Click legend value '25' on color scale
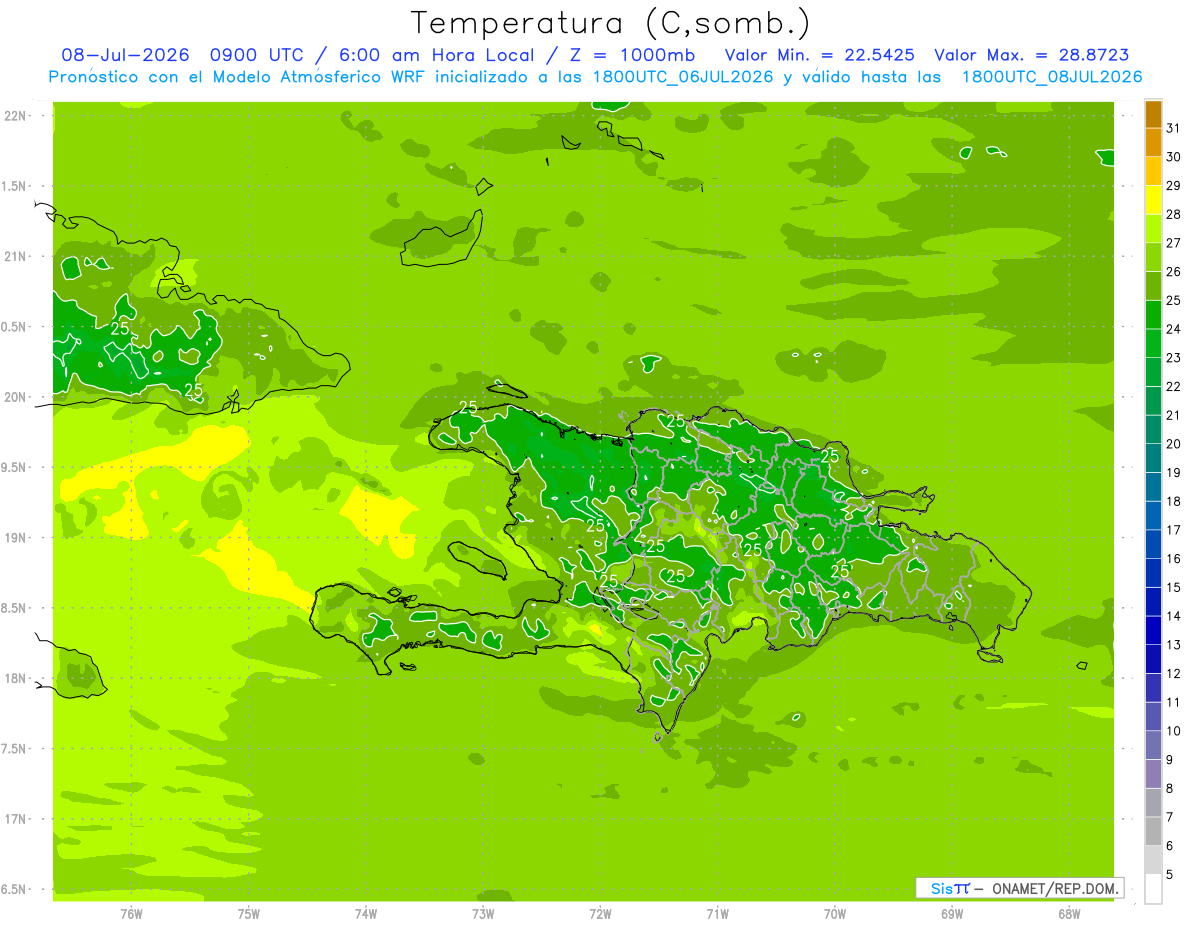 point(1173,301)
